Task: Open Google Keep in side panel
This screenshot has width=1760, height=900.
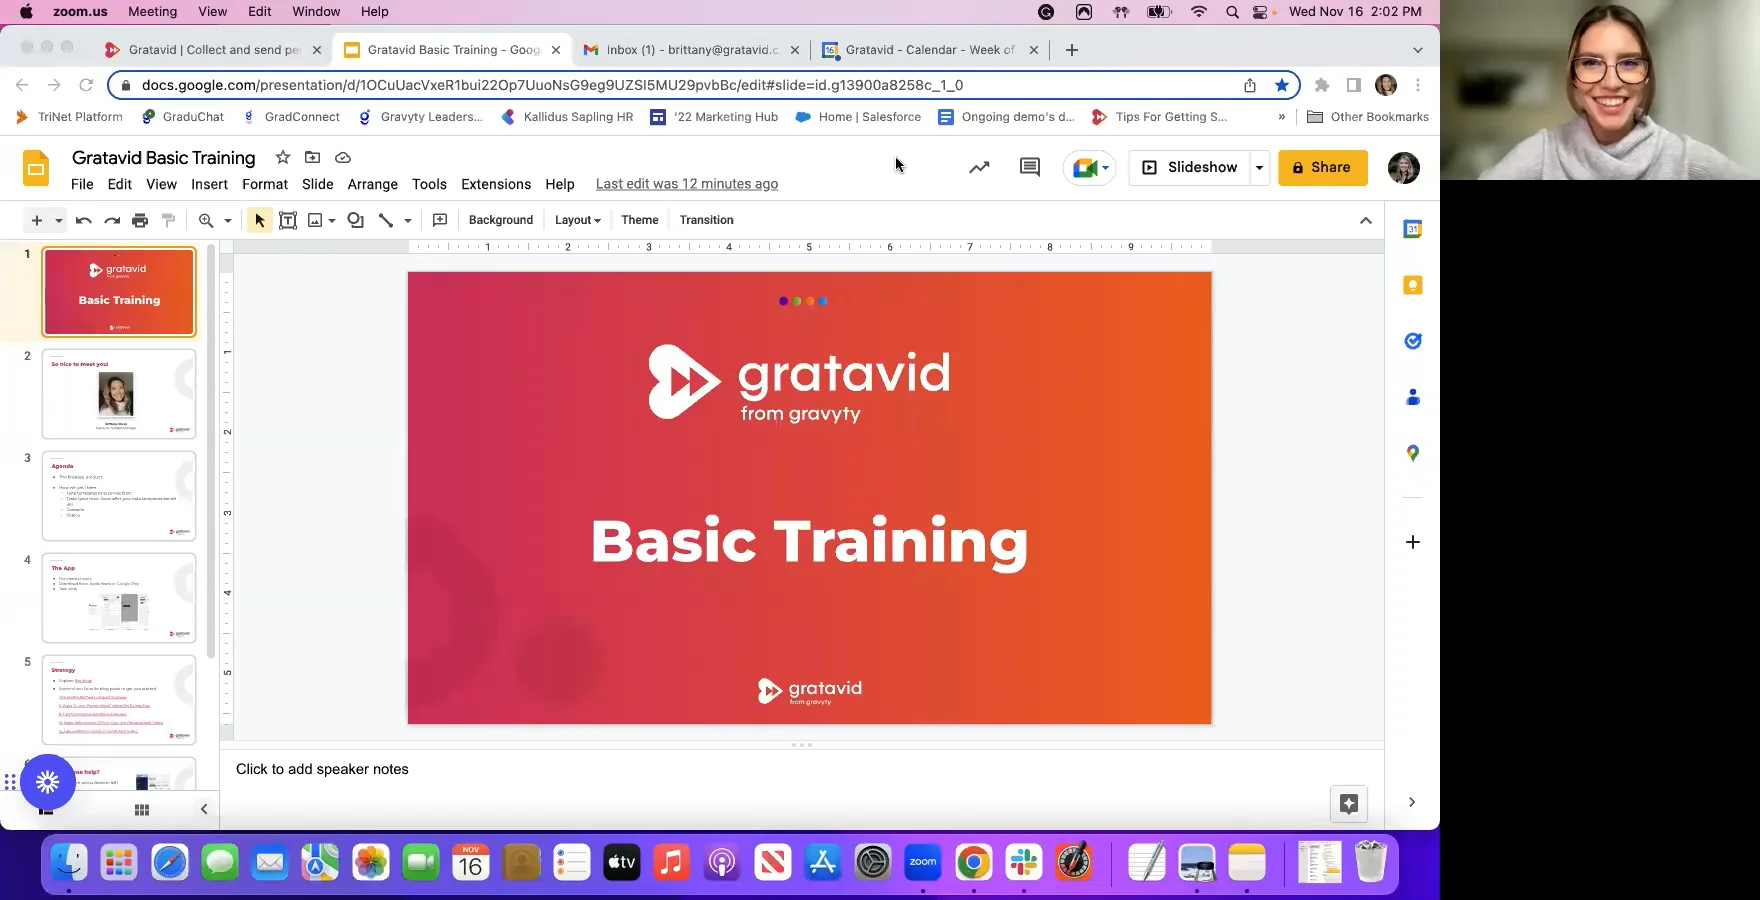Action: (1413, 285)
